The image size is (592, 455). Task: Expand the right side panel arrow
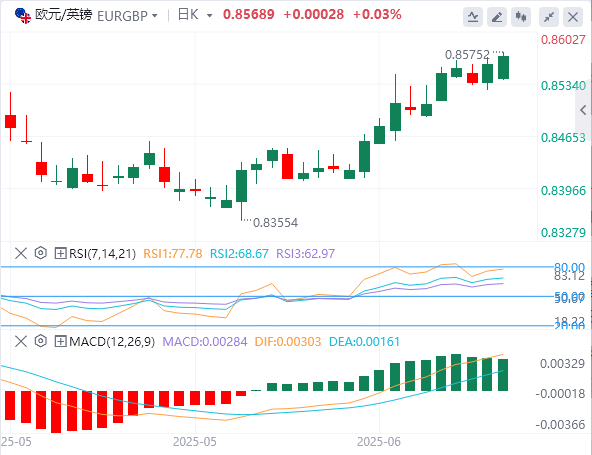(x=583, y=110)
